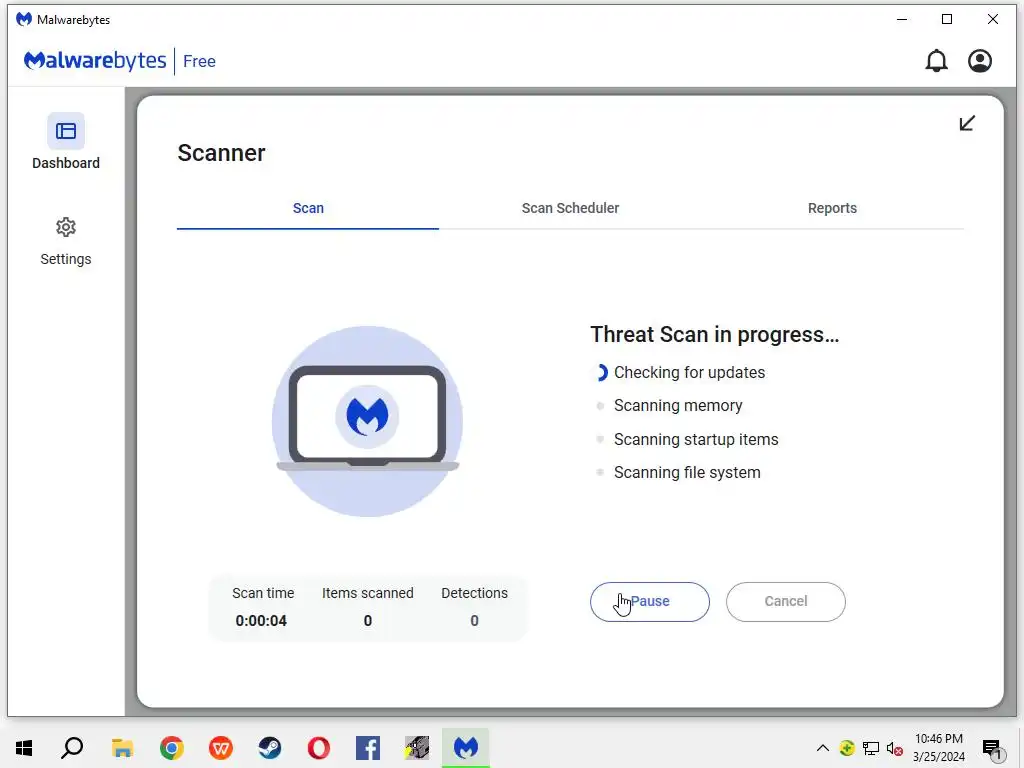1024x768 pixels.
Task: Click the green plus tray icon
Action: pos(847,748)
